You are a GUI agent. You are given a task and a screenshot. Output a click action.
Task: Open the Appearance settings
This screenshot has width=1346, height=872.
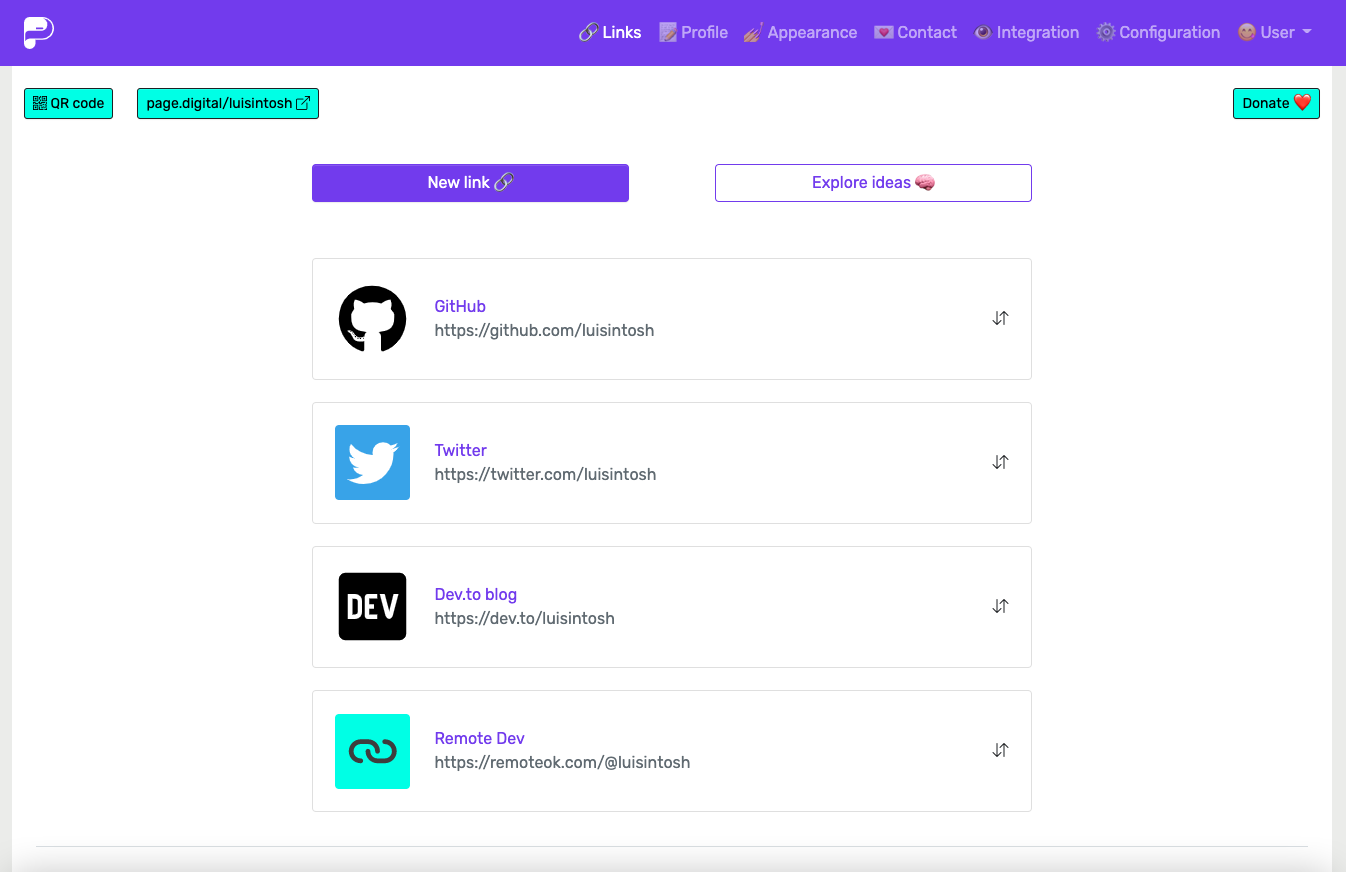[x=800, y=32]
